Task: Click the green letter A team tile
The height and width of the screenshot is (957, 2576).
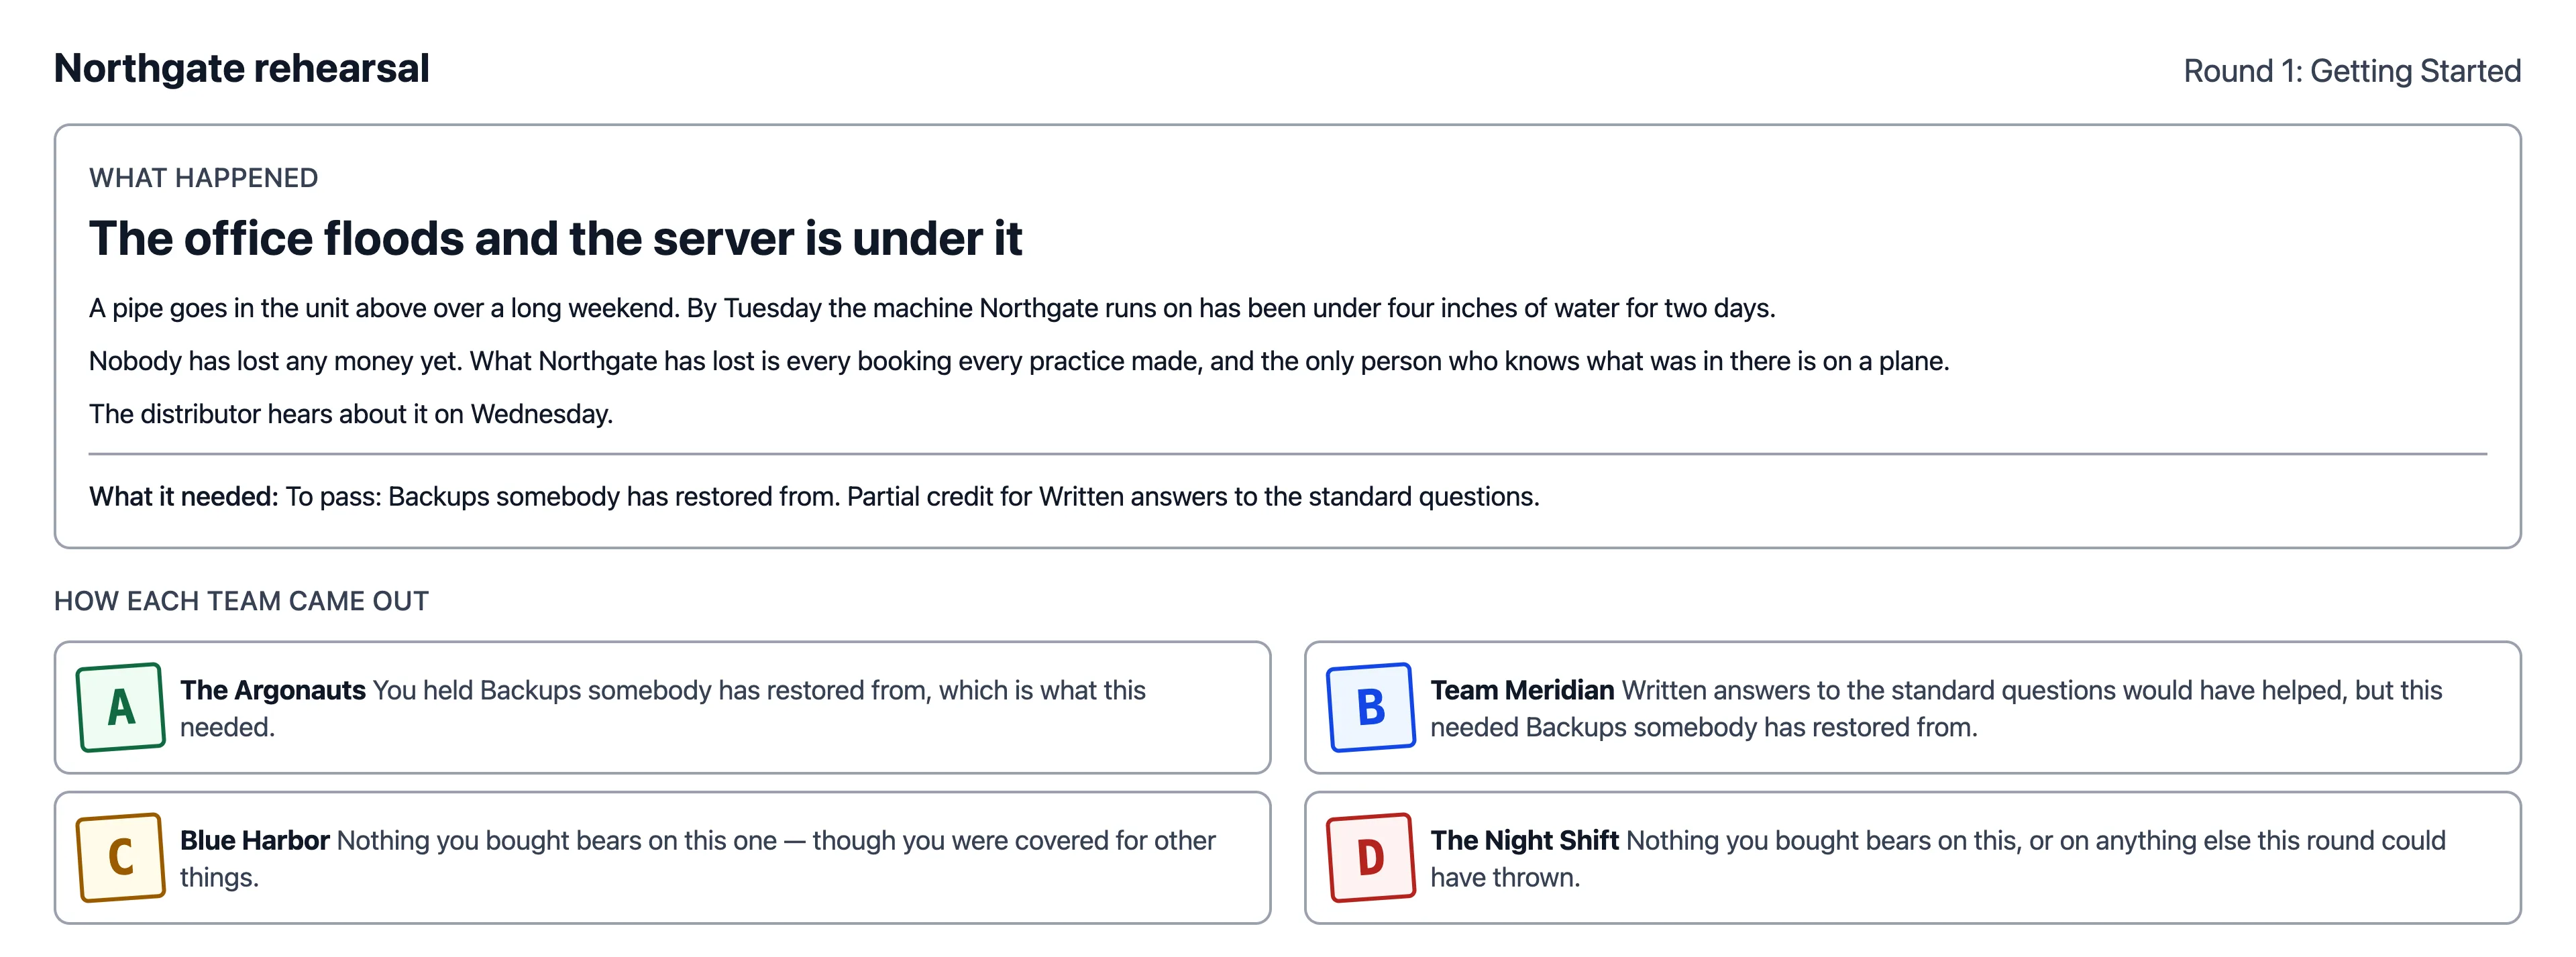Action: pos(121,707)
